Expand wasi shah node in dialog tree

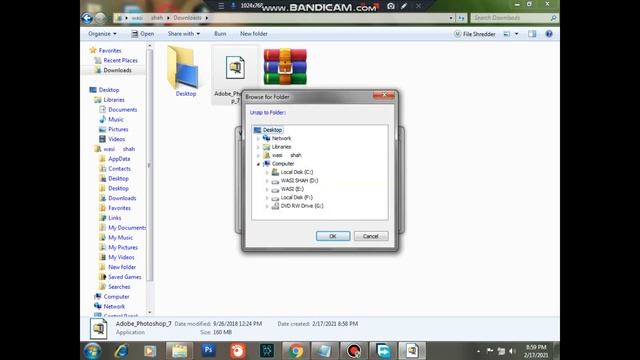(258, 156)
